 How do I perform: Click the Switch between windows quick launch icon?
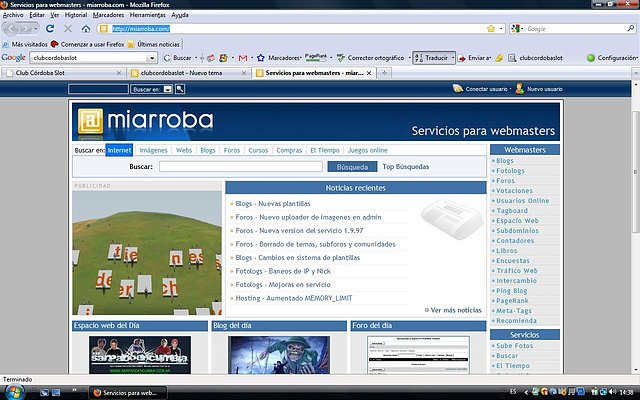56,392
